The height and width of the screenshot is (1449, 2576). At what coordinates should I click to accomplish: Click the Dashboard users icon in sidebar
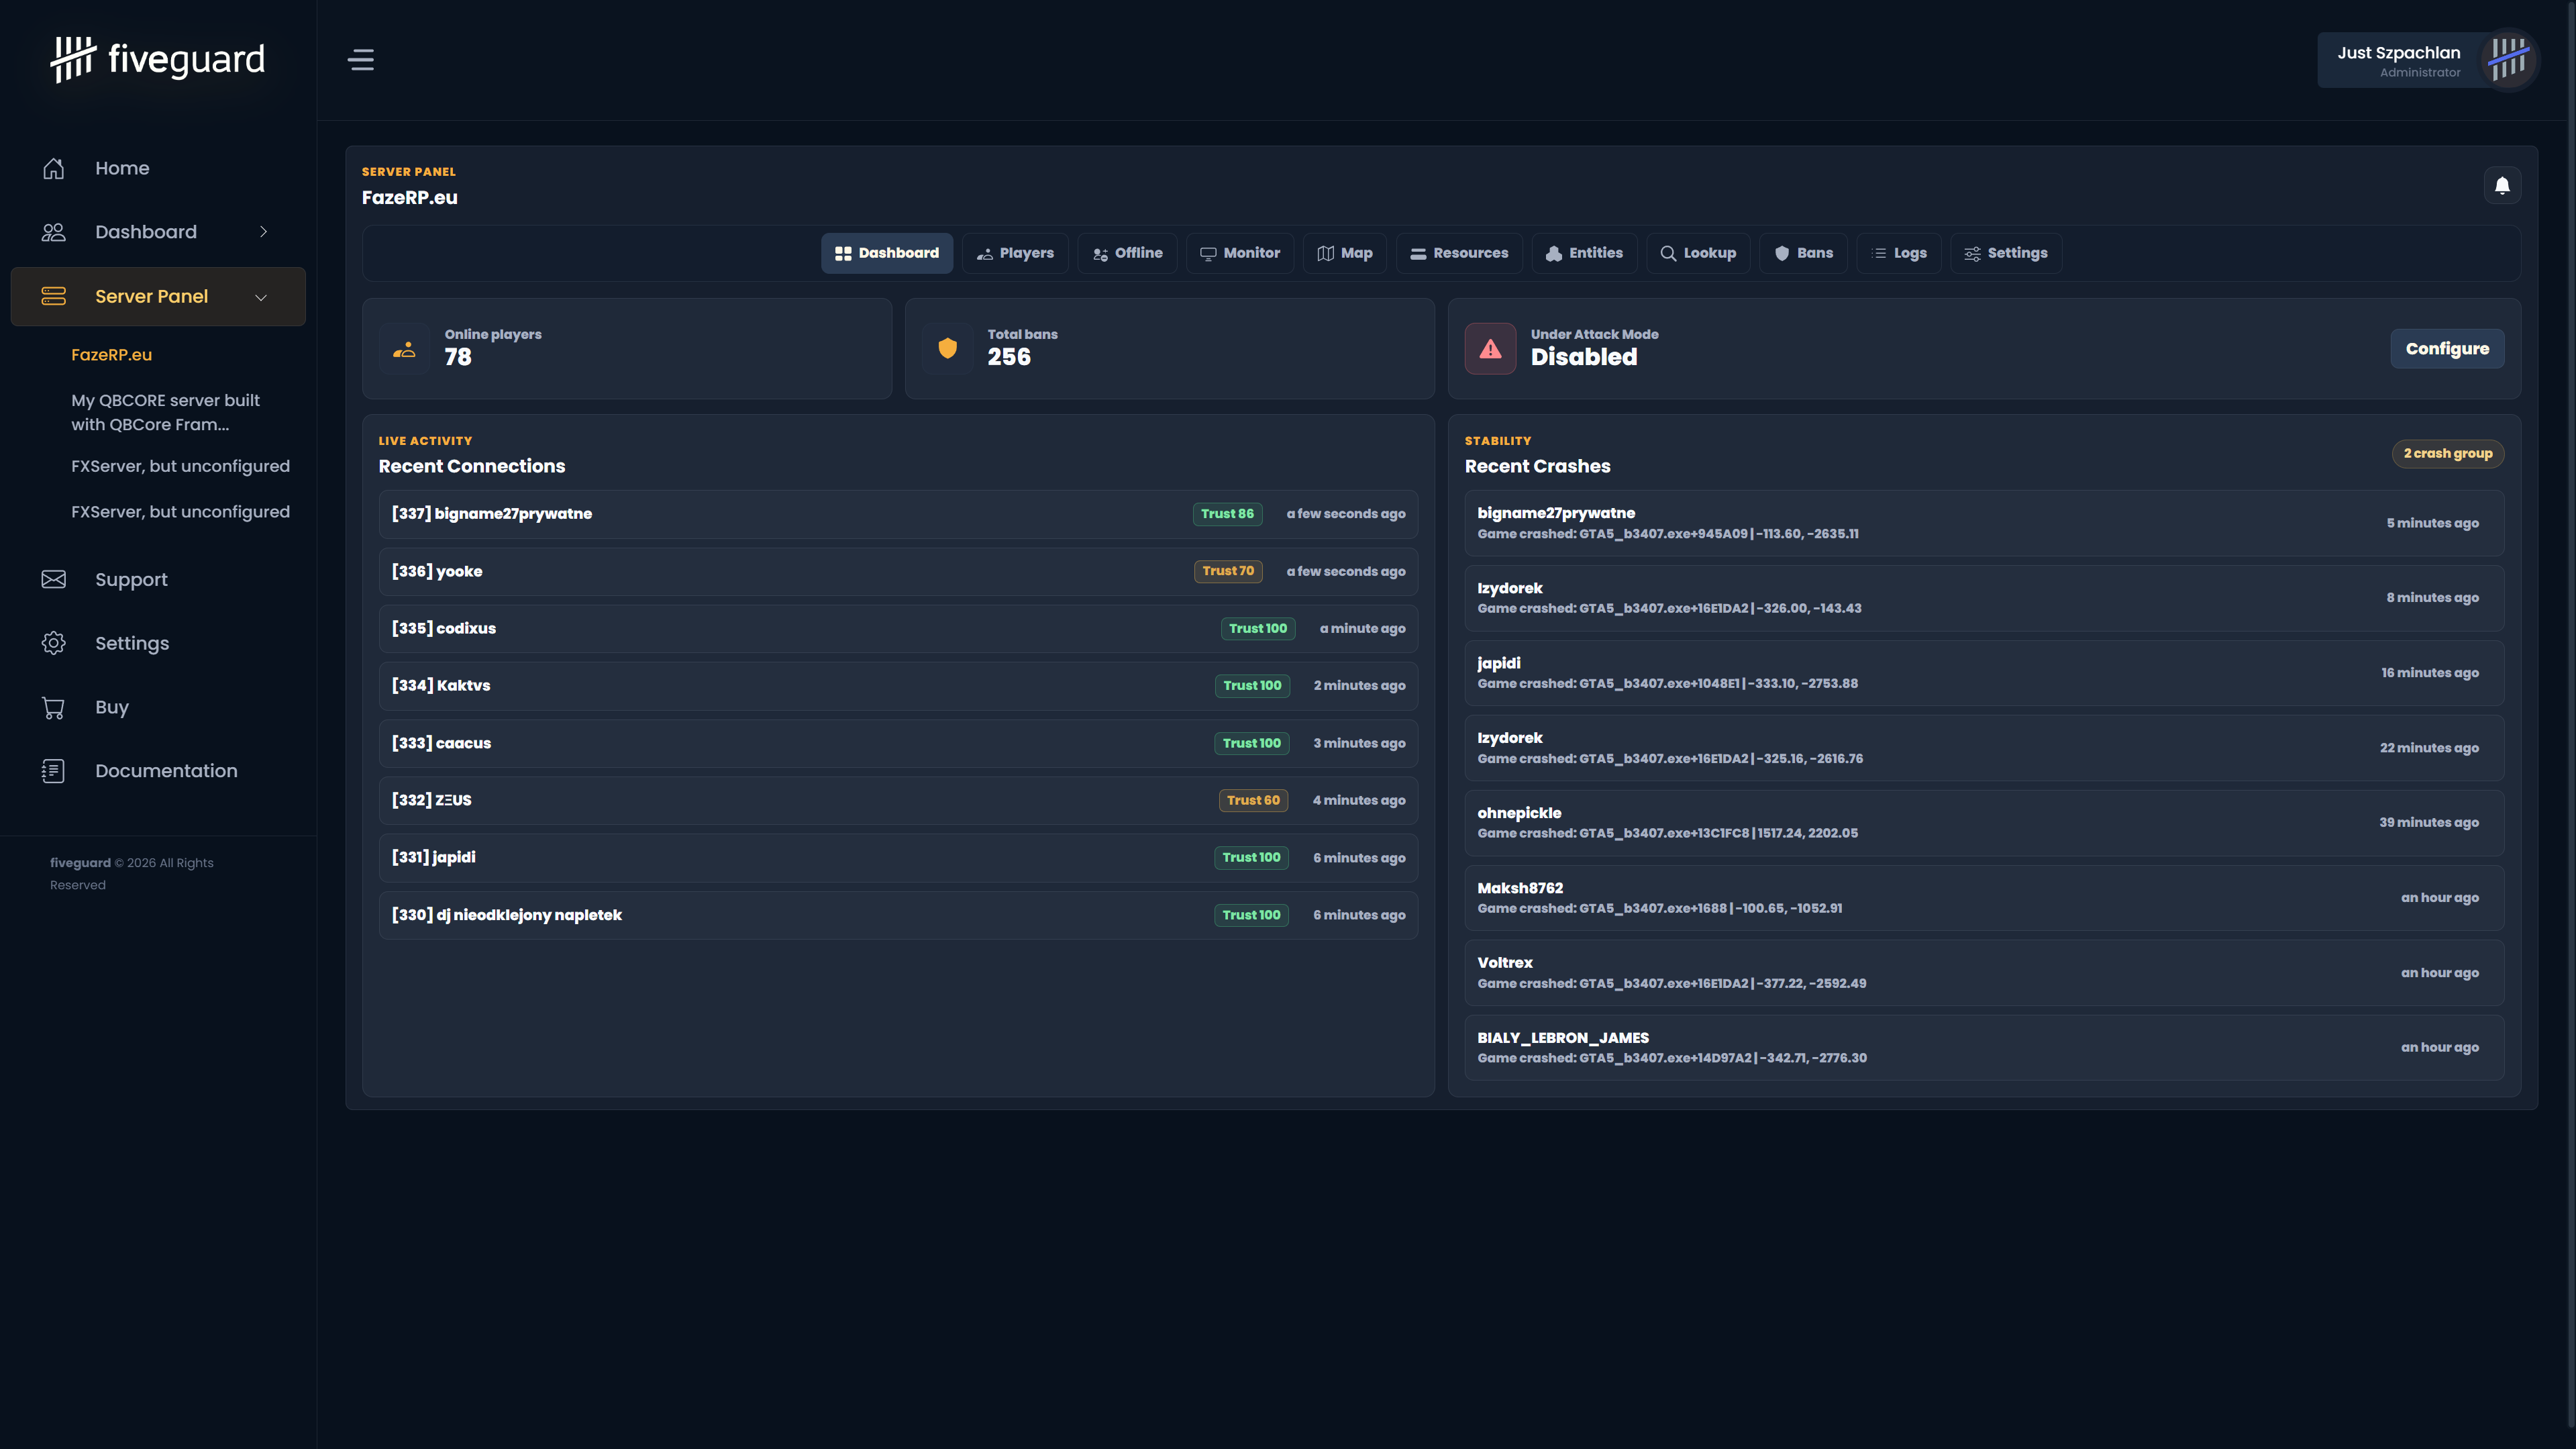[54, 232]
